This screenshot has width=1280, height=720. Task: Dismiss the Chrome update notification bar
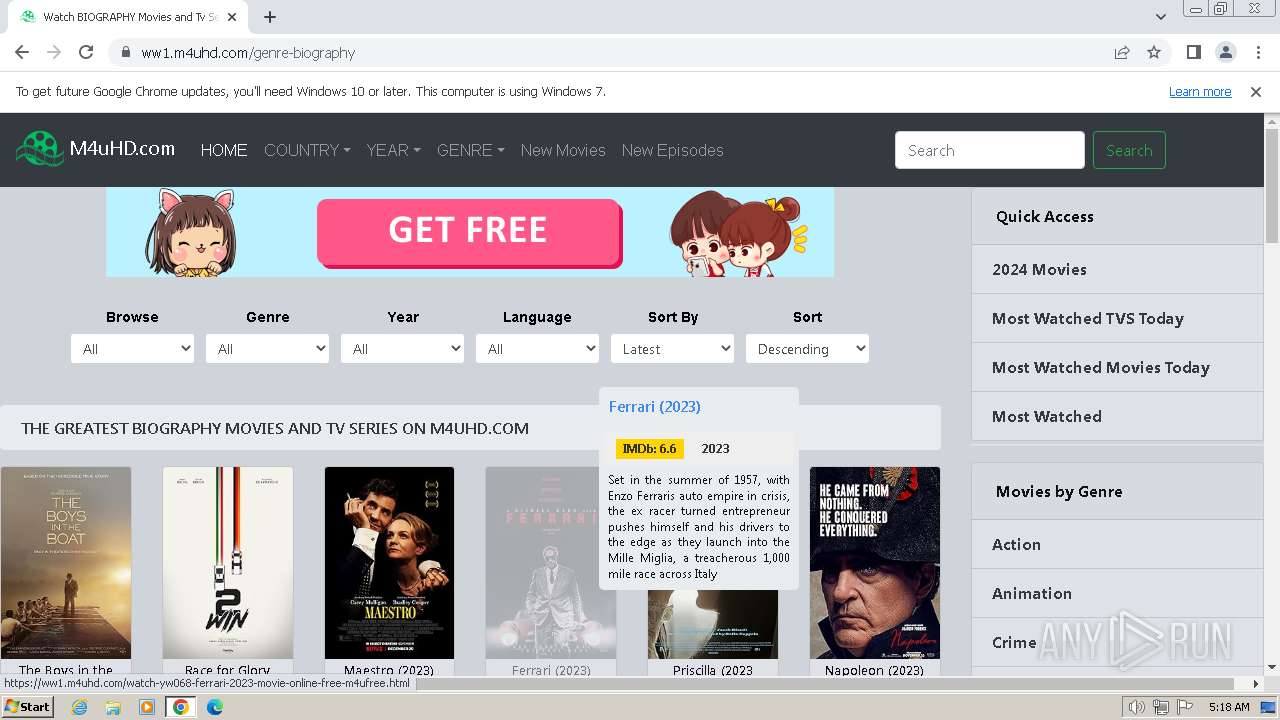pos(1256,91)
